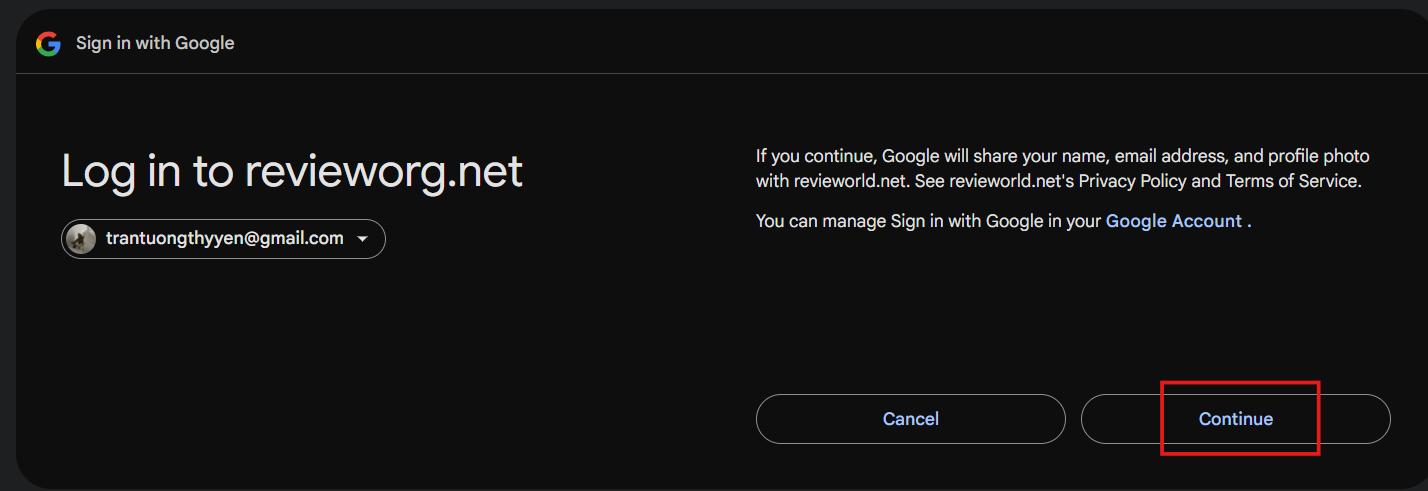Select the trantuongthyyen@gmail.com account chip
The width and height of the screenshot is (1428, 491).
point(223,239)
